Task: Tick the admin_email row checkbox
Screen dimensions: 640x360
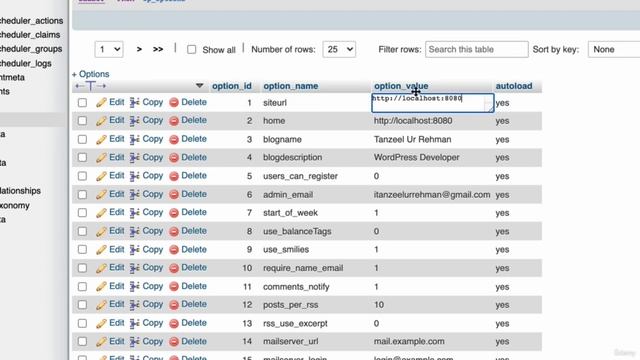Action: click(x=82, y=194)
